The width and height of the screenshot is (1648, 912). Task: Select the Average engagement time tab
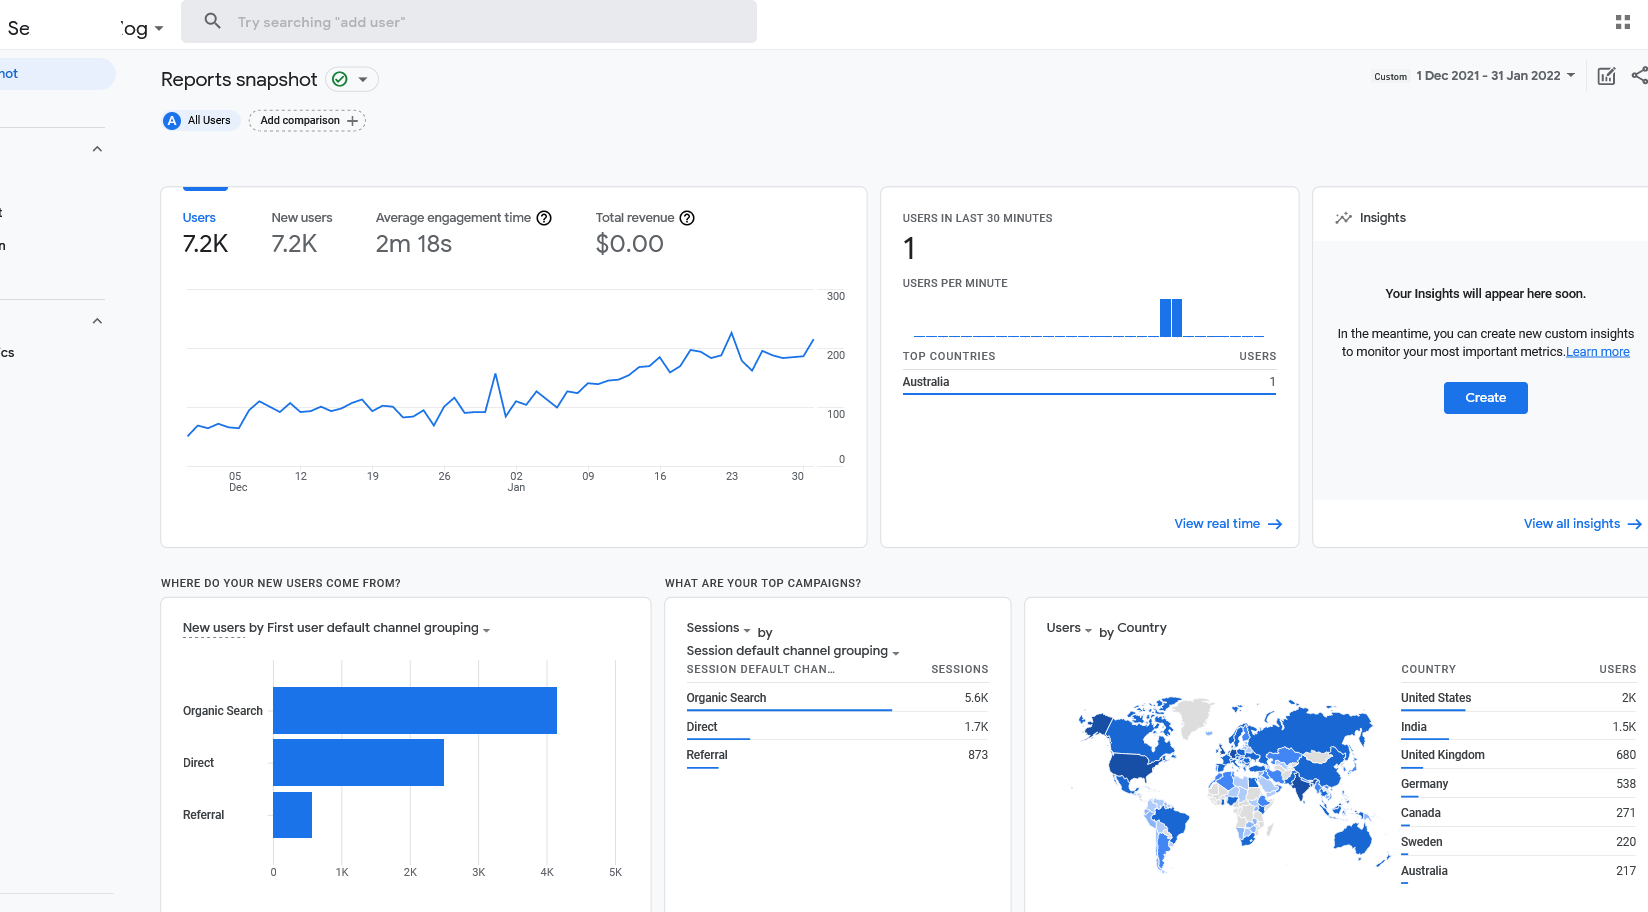[463, 232]
